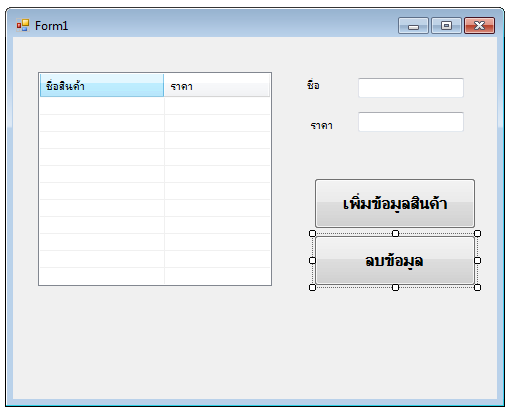Viewport: 511px width, 413px height.
Task: Click the ชื่อสินค้า column header
Action: pos(102,86)
